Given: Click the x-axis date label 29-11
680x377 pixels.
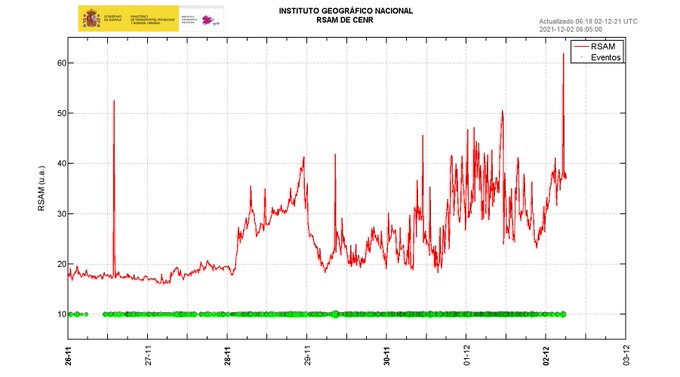Looking at the screenshot, I should [x=307, y=355].
